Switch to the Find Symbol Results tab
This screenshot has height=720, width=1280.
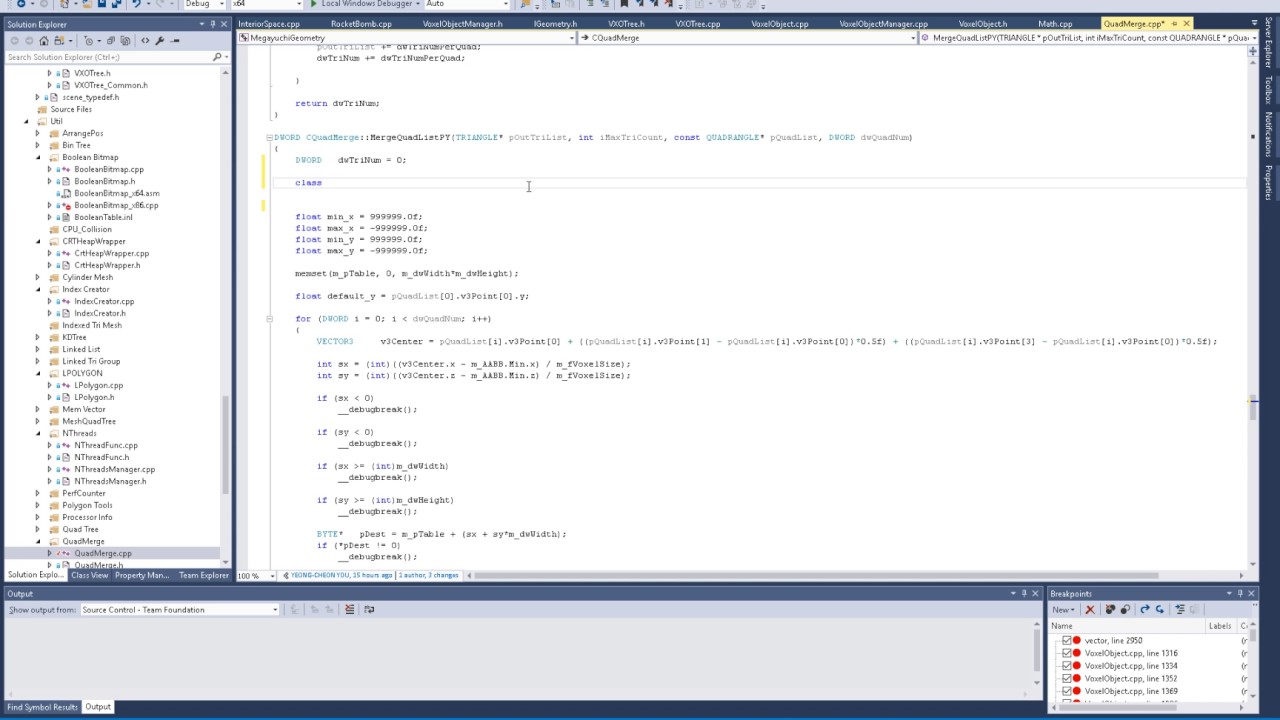point(42,707)
